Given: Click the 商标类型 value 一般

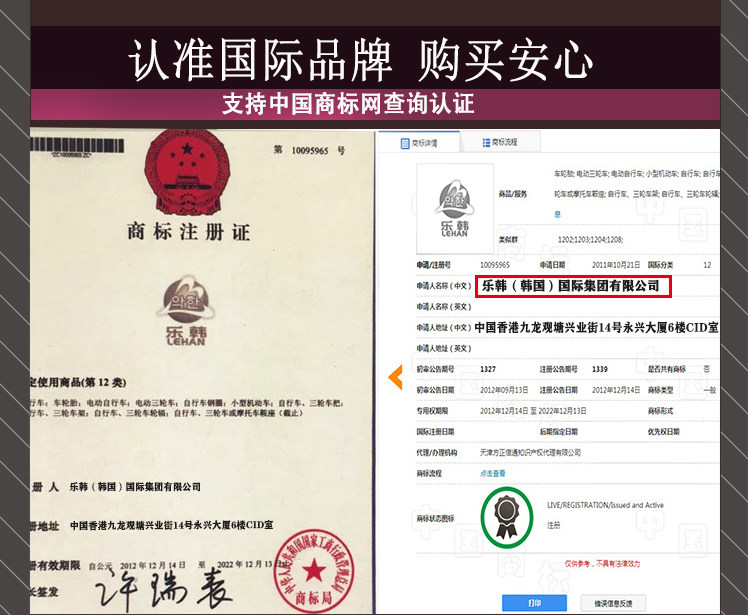Looking at the screenshot, I should [710, 390].
